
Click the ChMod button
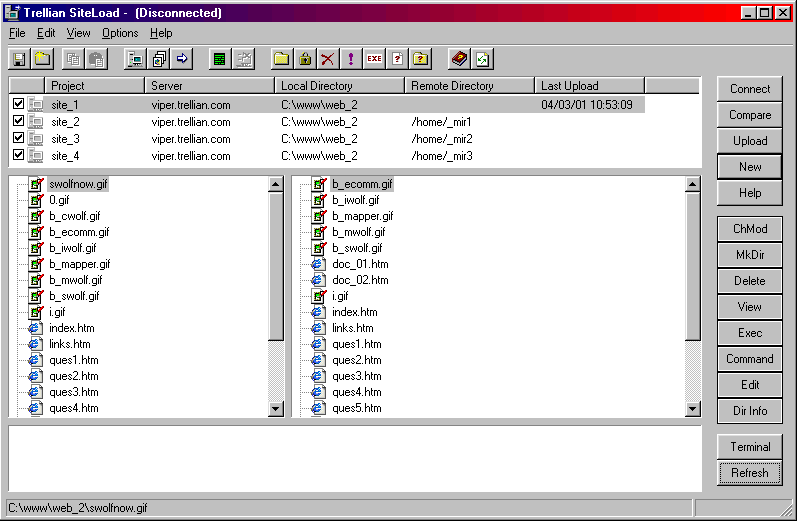click(750, 229)
